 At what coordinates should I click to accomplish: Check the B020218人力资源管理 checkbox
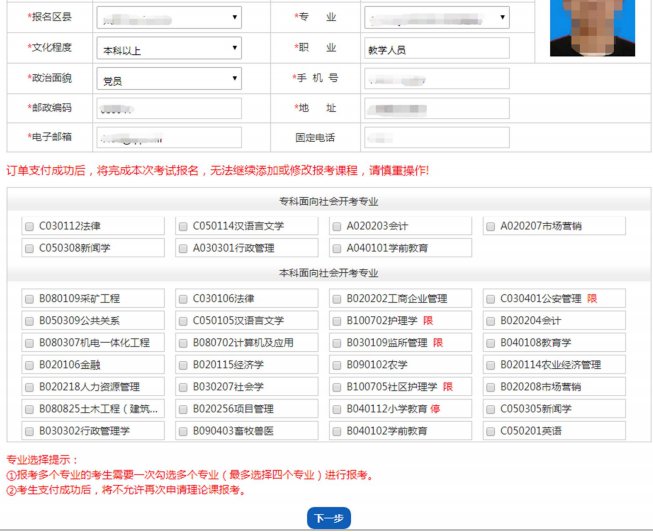pos(28,387)
